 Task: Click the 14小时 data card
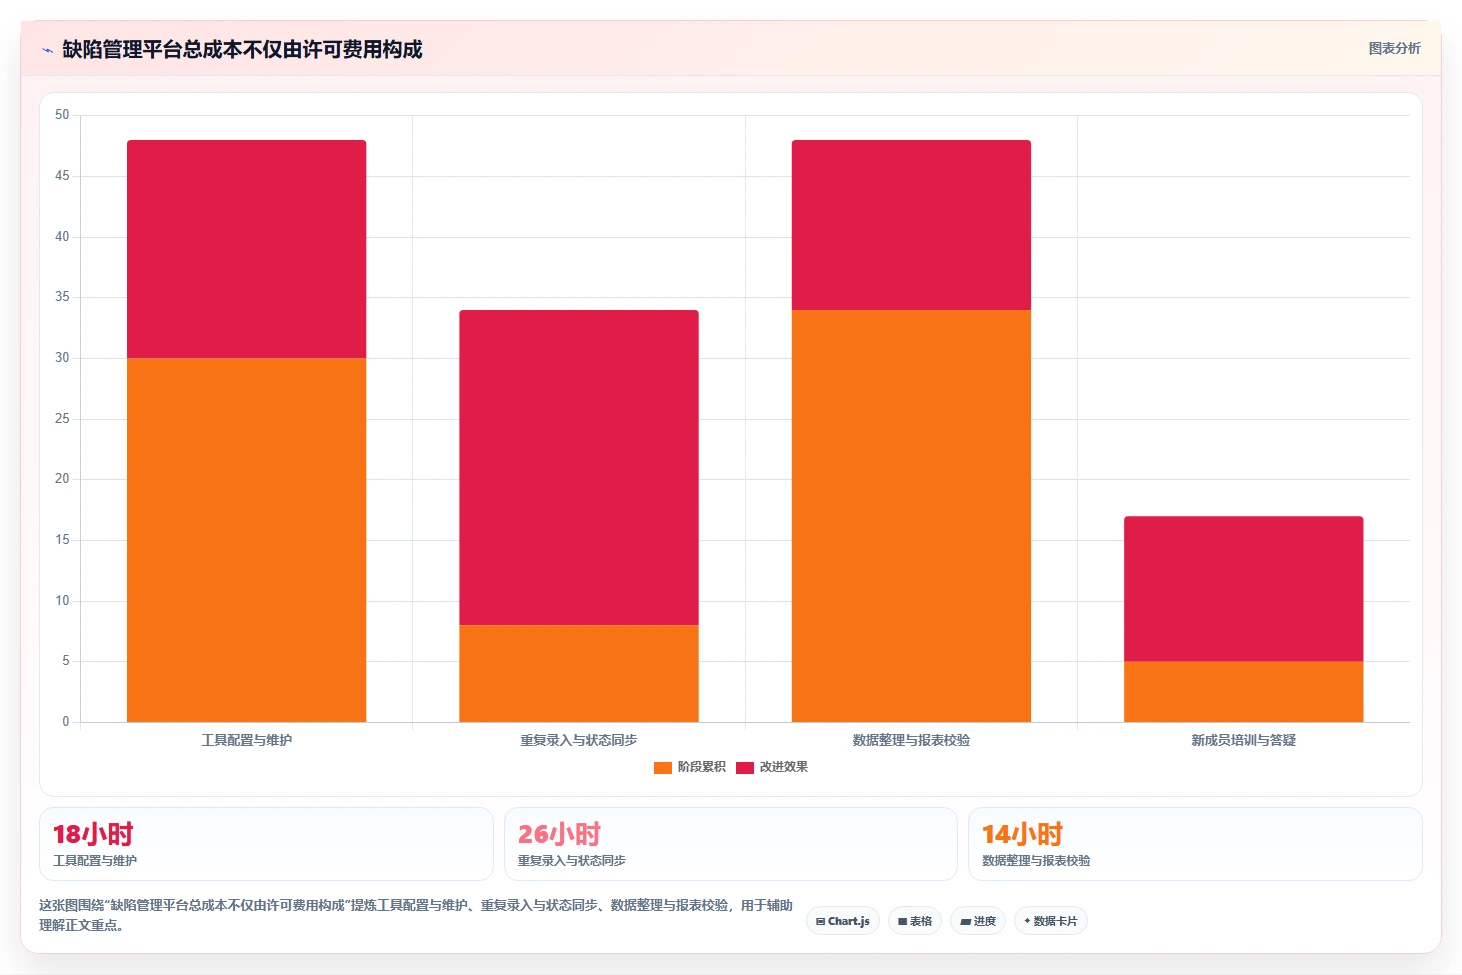[x=1195, y=844]
